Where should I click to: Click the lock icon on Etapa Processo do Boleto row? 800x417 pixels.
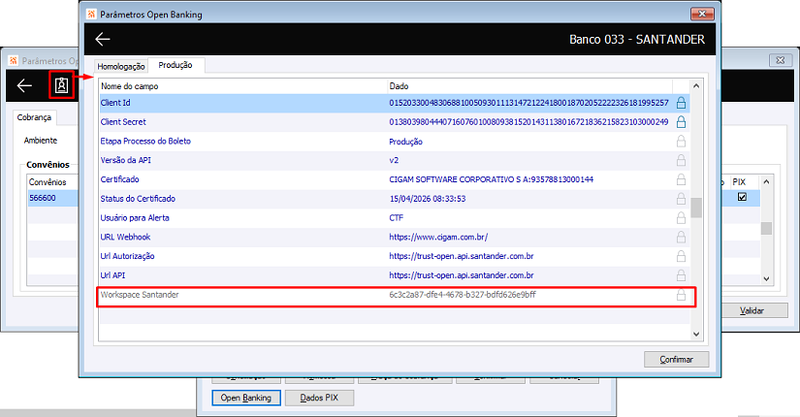click(x=681, y=141)
